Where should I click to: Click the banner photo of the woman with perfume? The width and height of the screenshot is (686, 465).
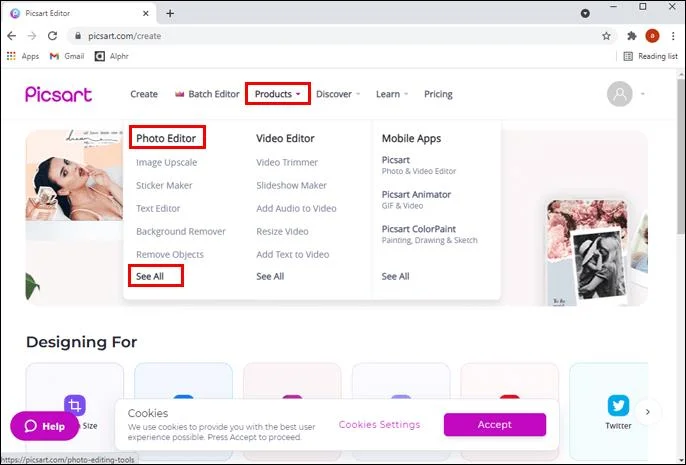(74, 175)
